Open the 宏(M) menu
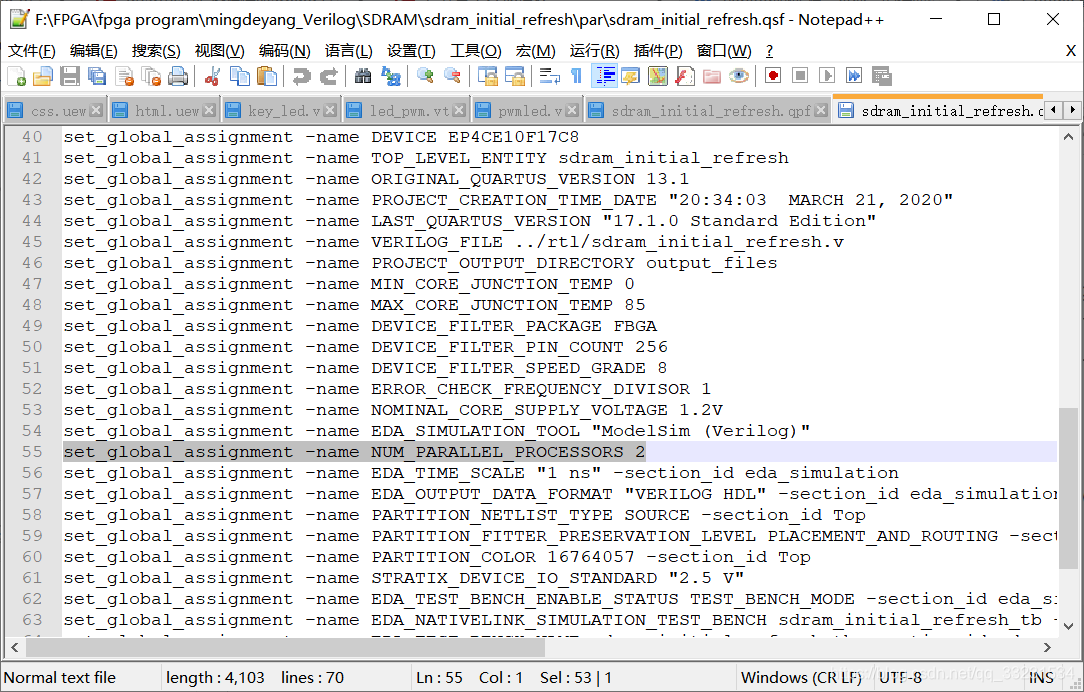The height and width of the screenshot is (692, 1084). tap(534, 50)
